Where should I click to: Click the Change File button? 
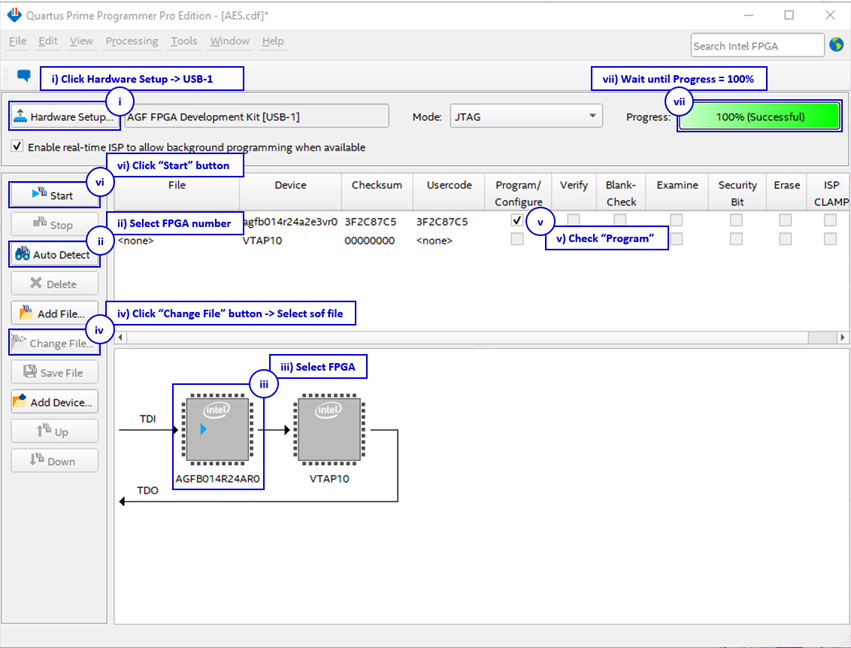55,343
